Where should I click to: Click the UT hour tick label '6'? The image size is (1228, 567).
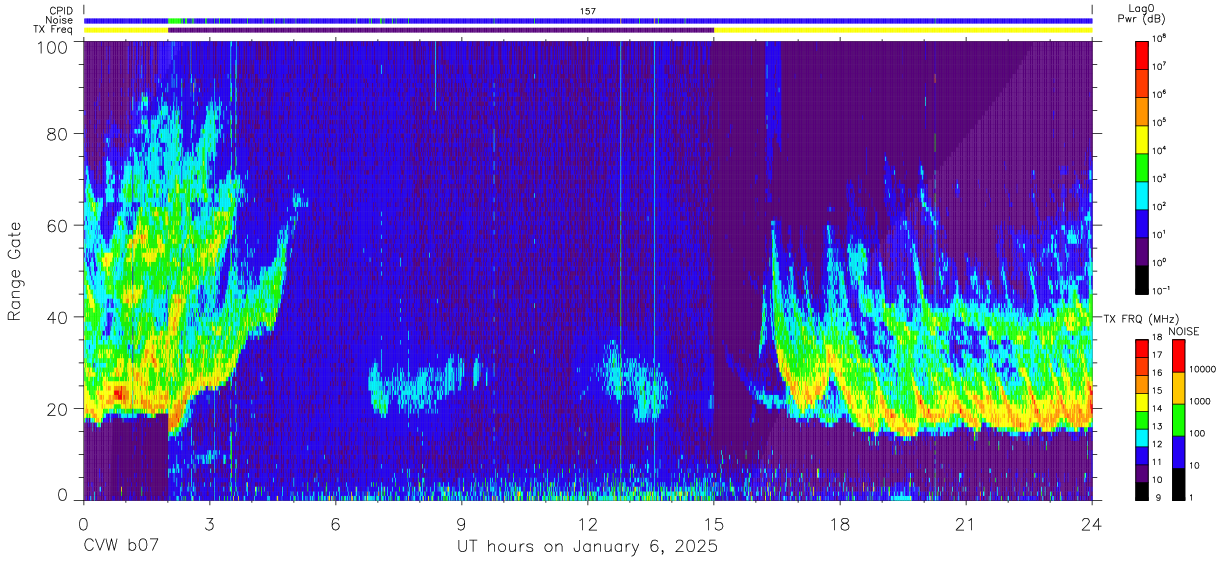click(336, 523)
